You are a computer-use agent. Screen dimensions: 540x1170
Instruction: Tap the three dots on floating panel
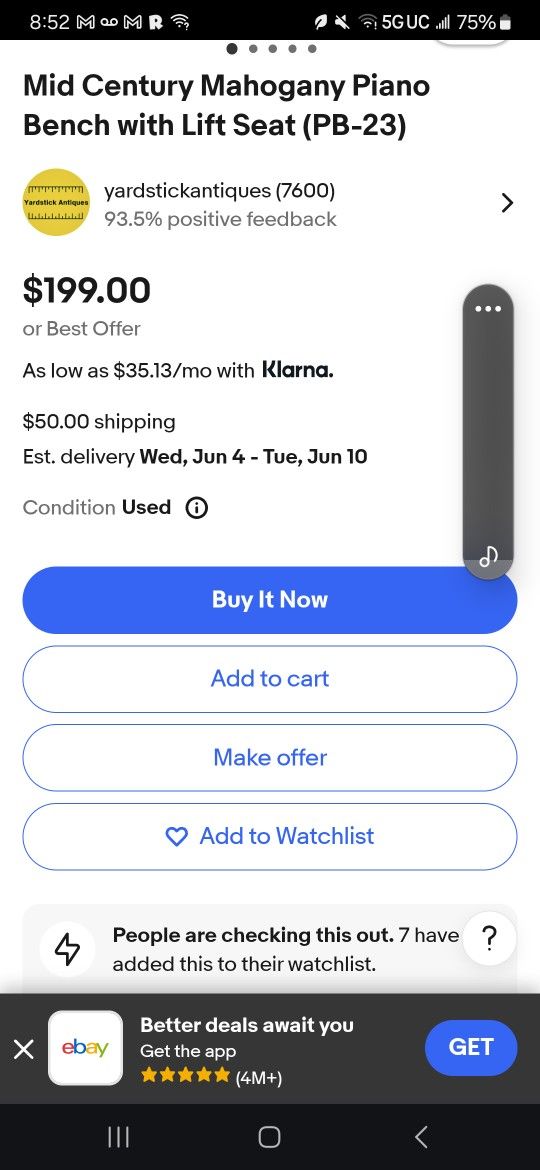(488, 309)
